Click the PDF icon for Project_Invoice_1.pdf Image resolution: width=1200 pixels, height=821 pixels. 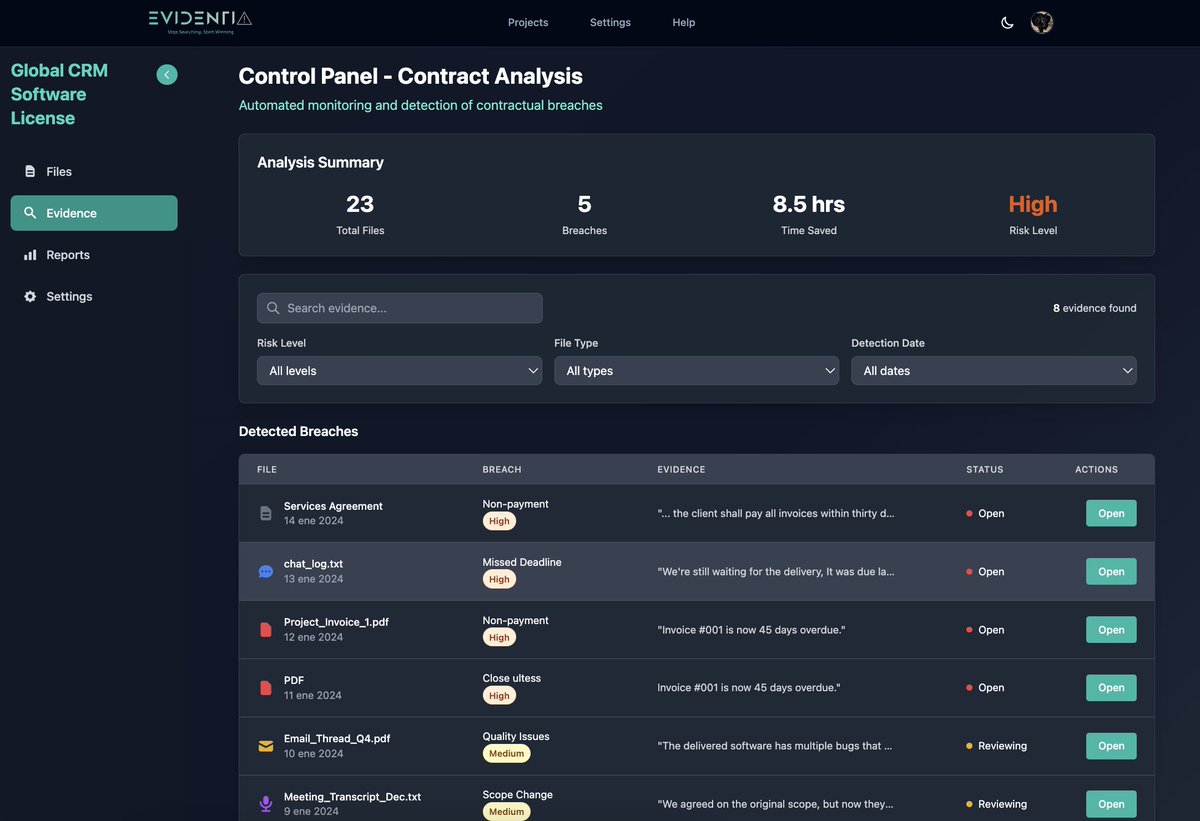point(265,629)
